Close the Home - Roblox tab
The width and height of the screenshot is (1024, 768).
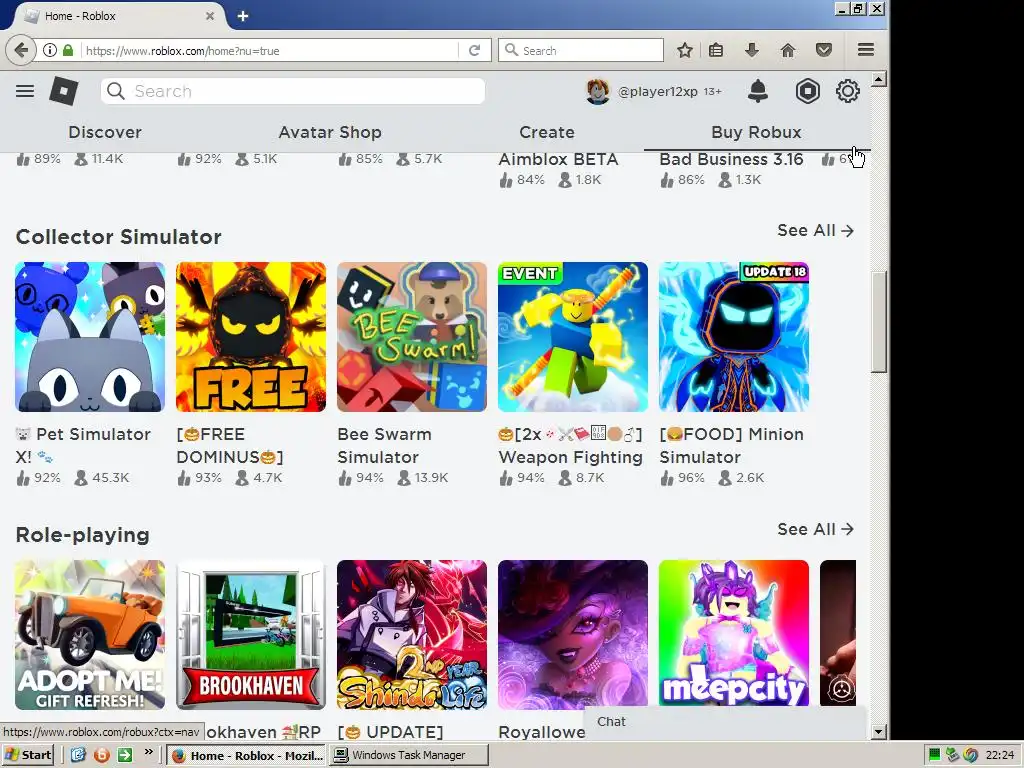pos(210,16)
